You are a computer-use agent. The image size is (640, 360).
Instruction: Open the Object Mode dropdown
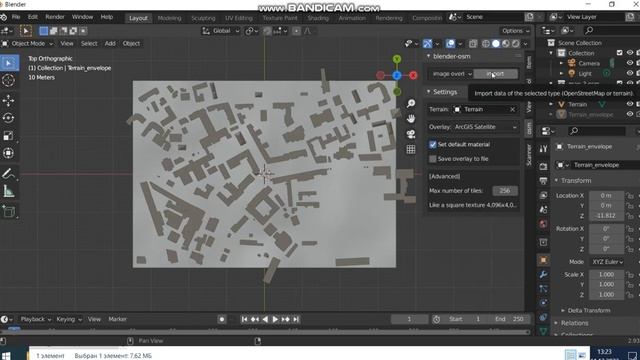(x=28, y=44)
